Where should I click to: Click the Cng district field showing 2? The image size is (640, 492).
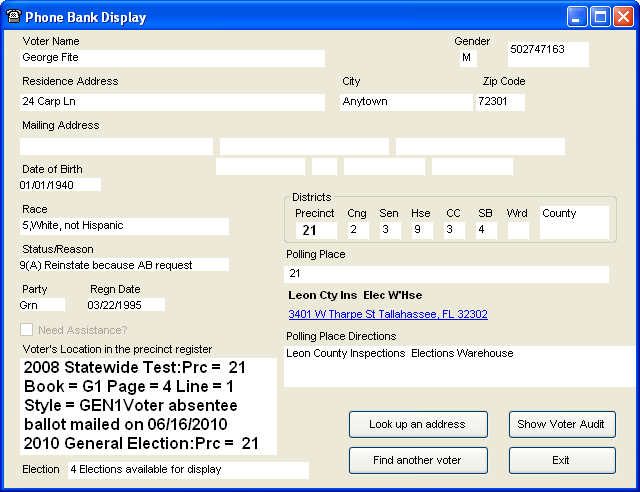(358, 230)
